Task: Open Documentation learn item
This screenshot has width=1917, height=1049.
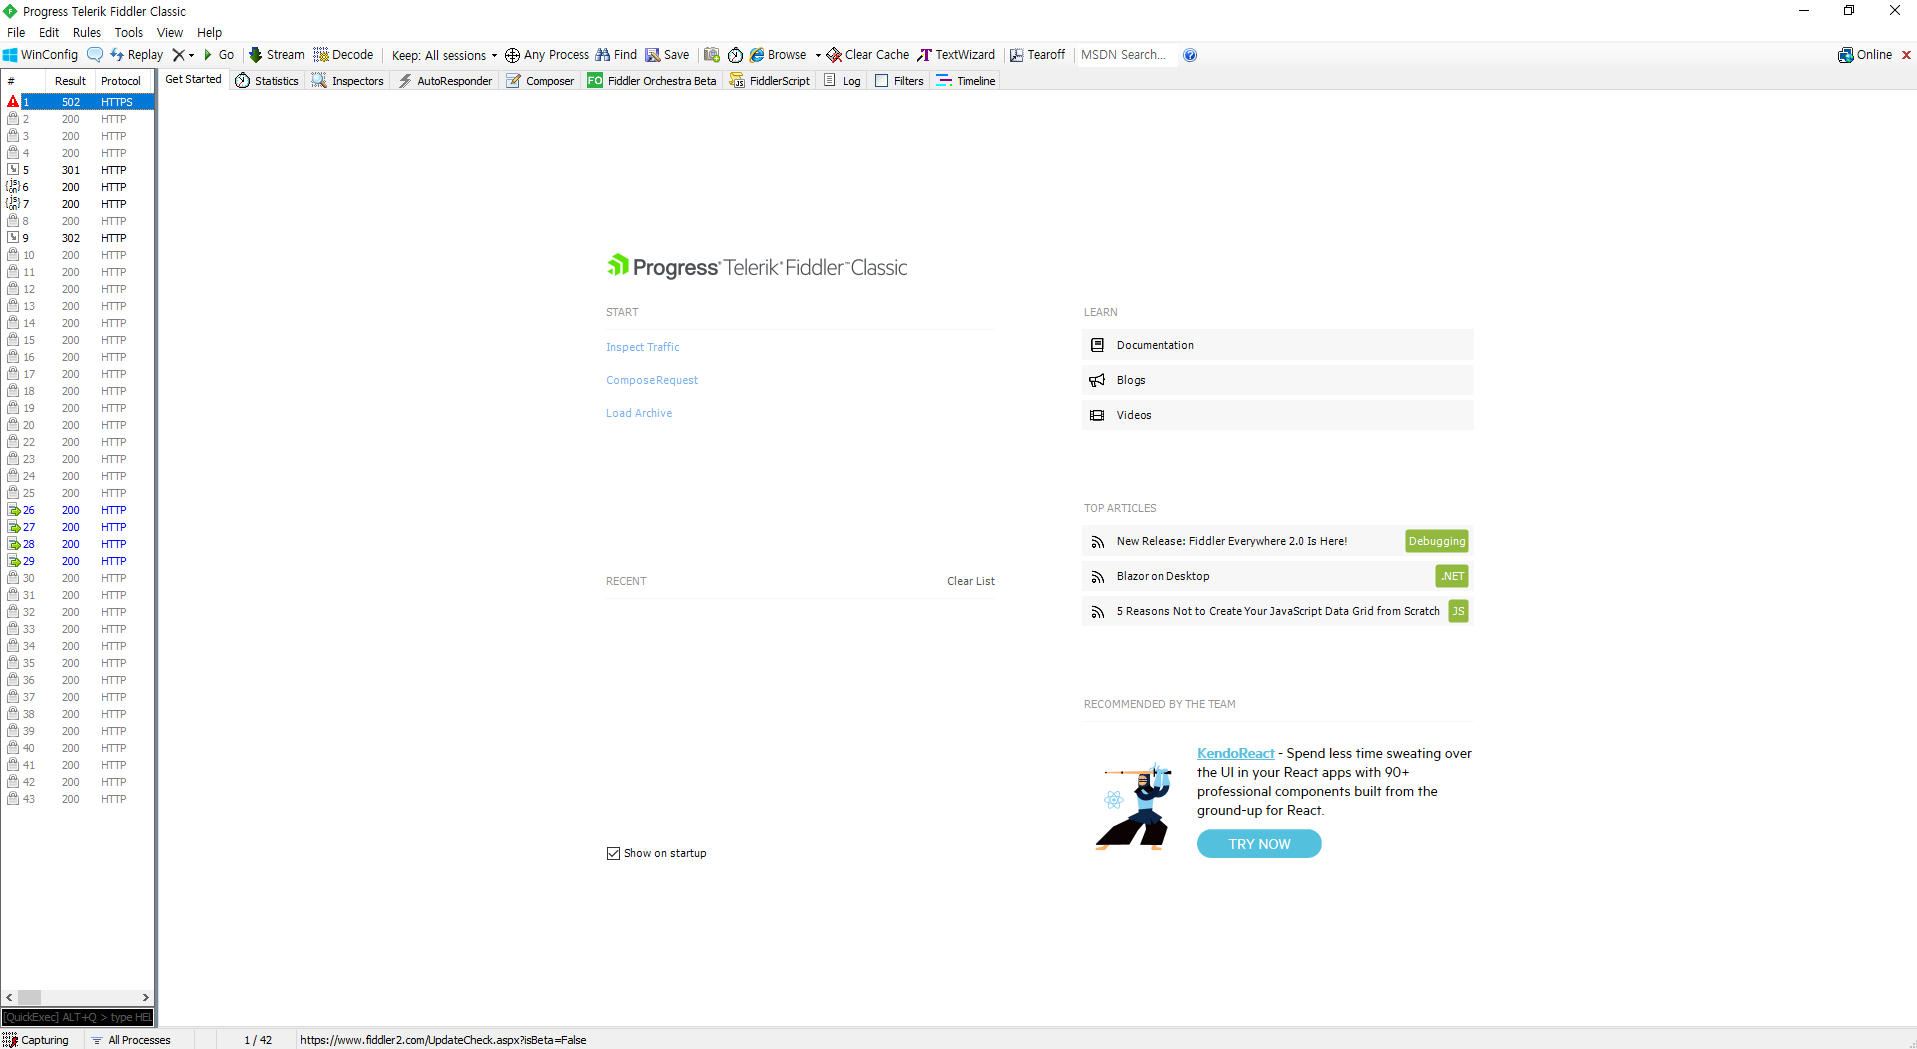Action: (1277, 345)
